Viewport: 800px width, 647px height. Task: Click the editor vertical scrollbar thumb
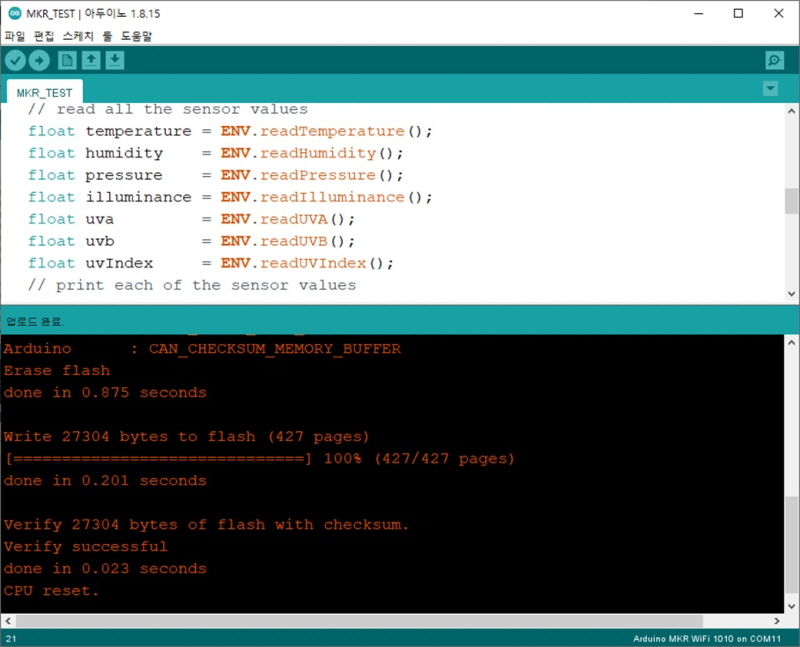pyautogui.click(x=791, y=201)
